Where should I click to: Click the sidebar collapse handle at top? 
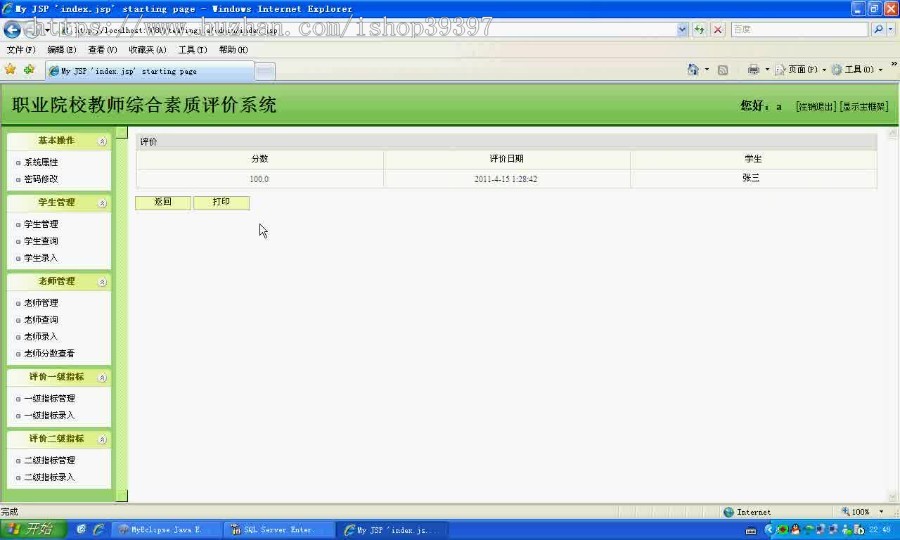[122, 133]
